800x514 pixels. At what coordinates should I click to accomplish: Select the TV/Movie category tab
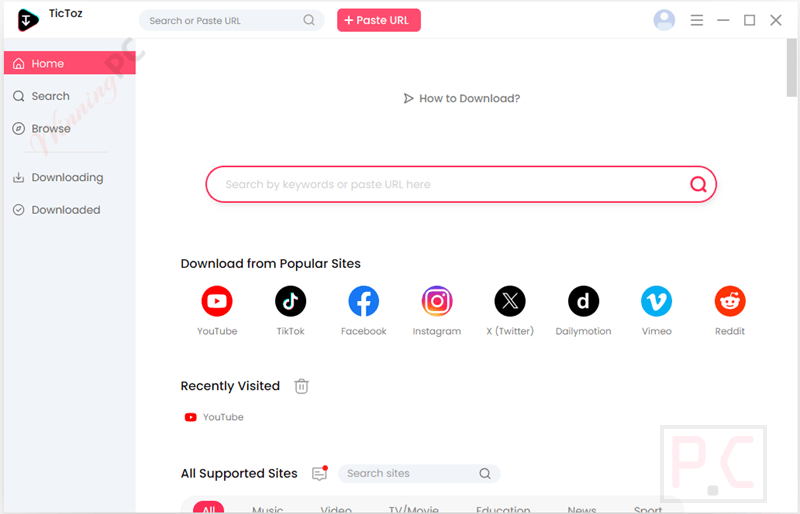413,509
